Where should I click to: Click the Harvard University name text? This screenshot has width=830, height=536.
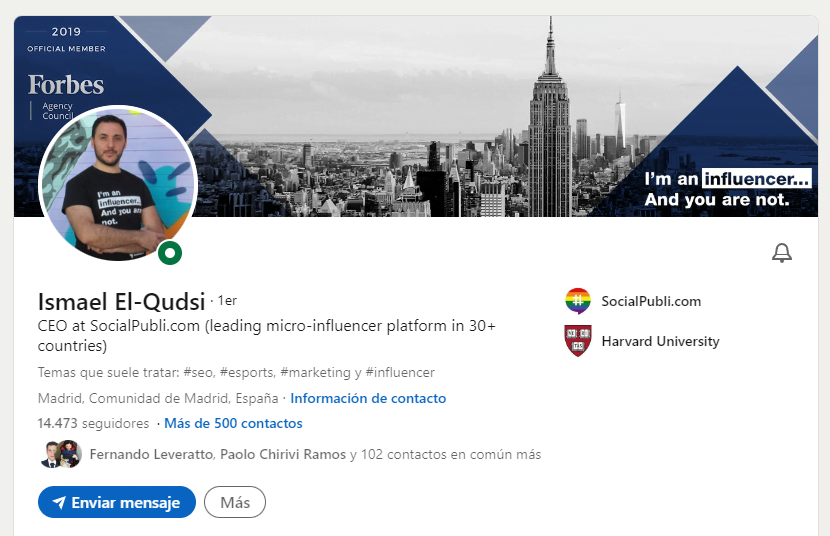[660, 341]
